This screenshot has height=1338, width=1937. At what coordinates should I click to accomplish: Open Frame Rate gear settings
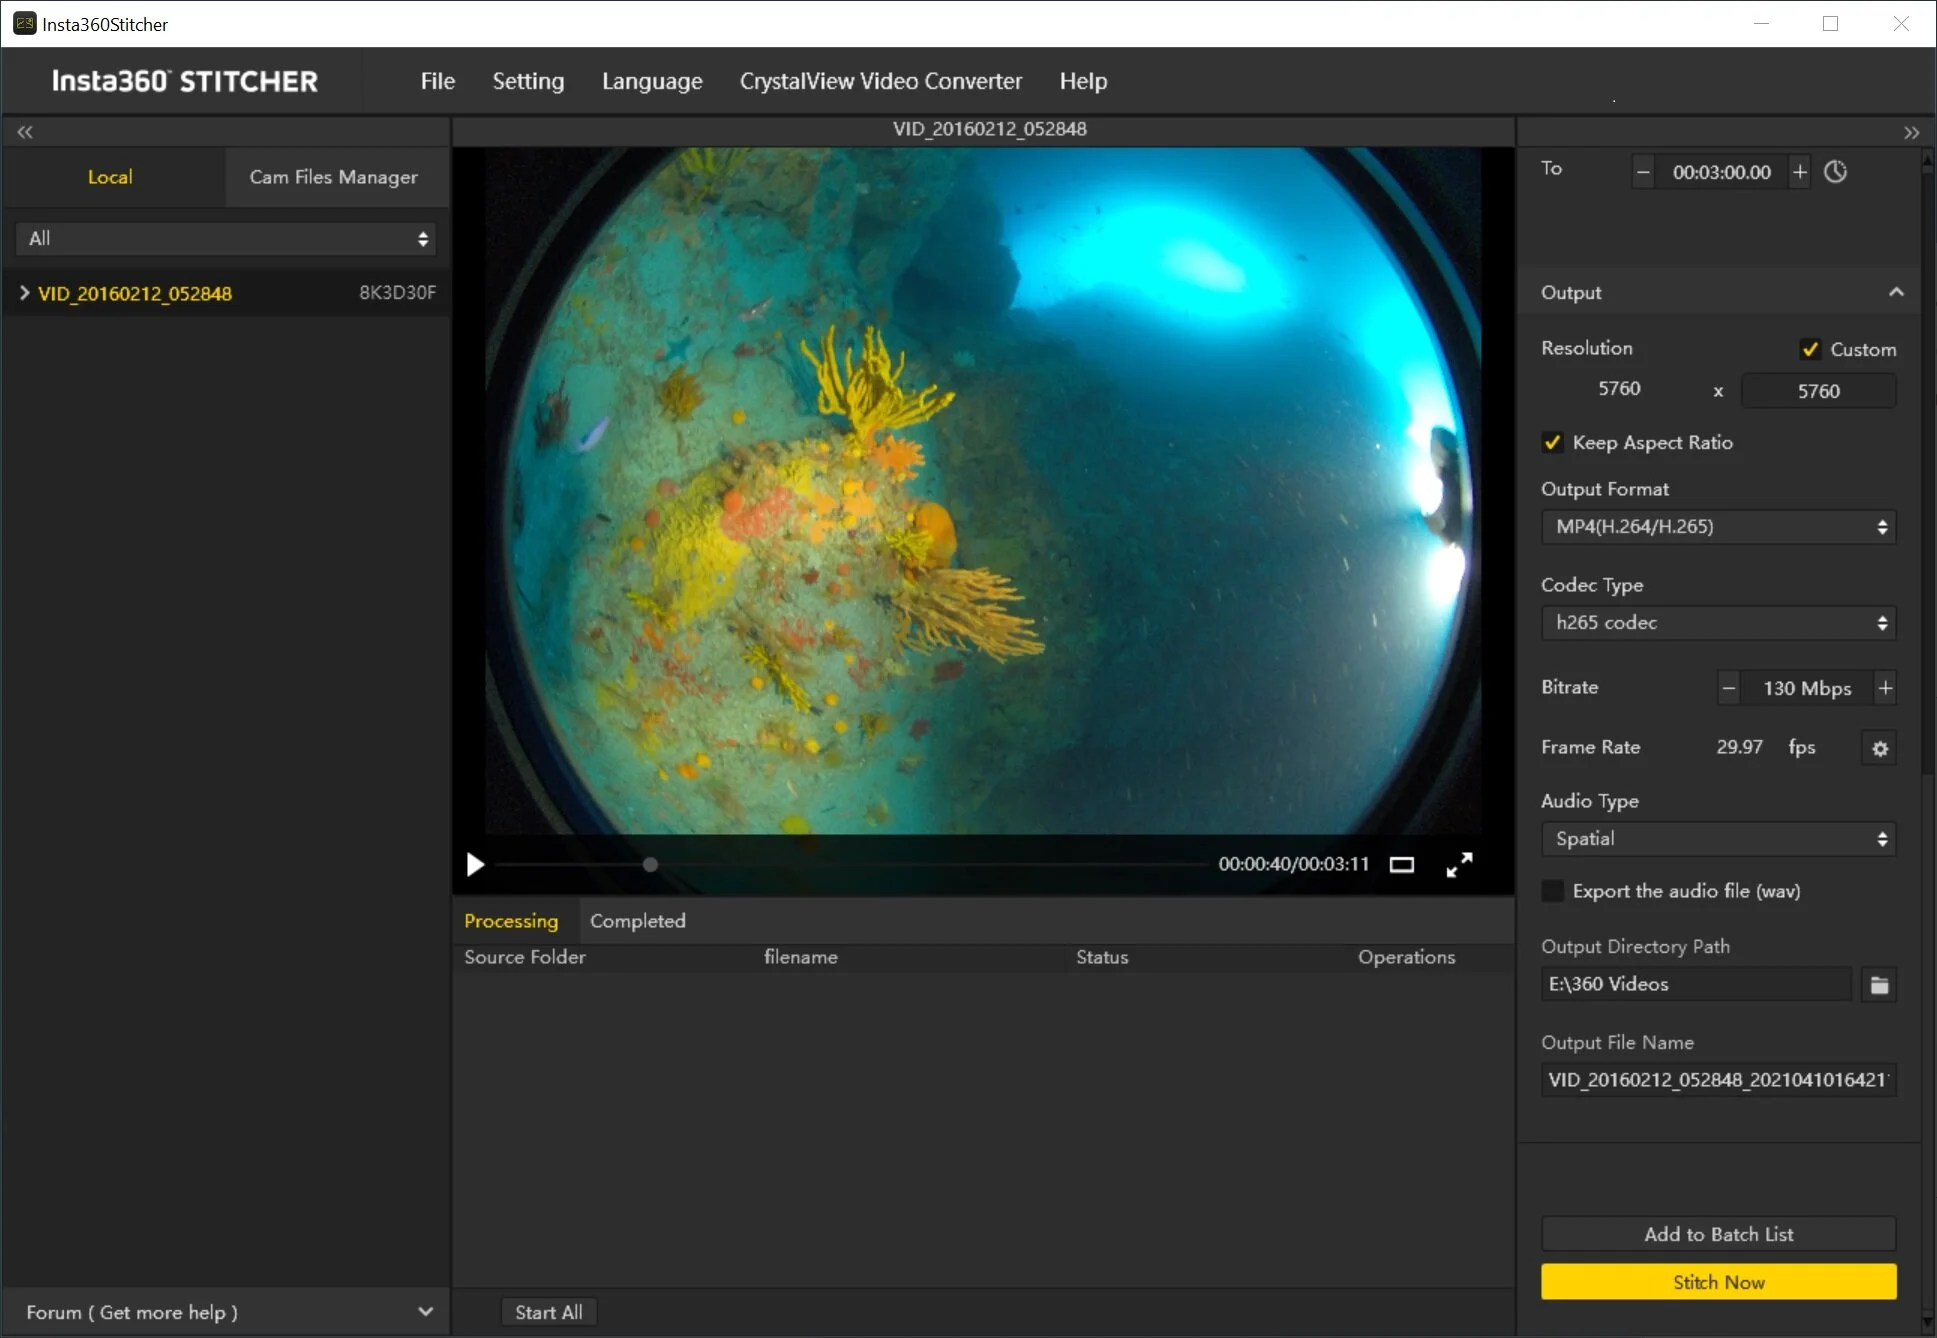pos(1879,748)
